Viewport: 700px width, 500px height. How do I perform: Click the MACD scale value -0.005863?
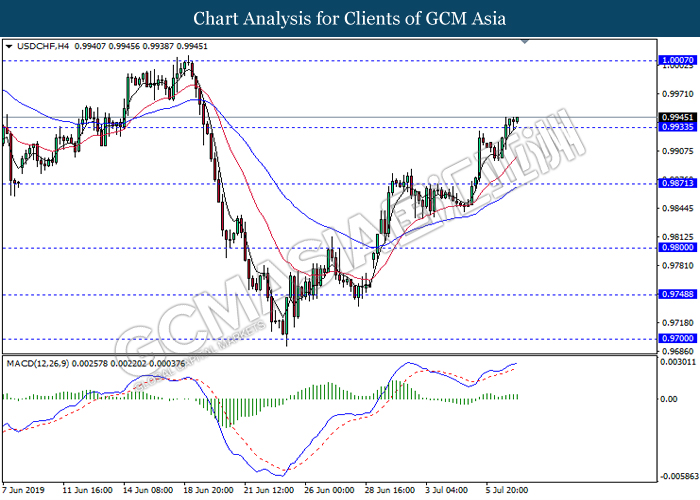point(679,477)
